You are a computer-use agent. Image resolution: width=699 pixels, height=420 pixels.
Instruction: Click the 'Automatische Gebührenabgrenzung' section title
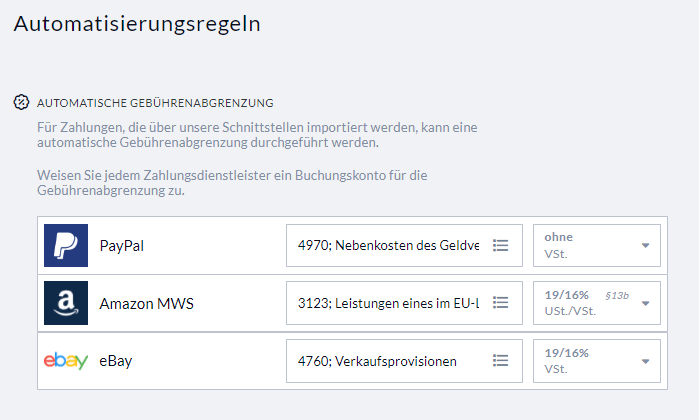click(155, 103)
